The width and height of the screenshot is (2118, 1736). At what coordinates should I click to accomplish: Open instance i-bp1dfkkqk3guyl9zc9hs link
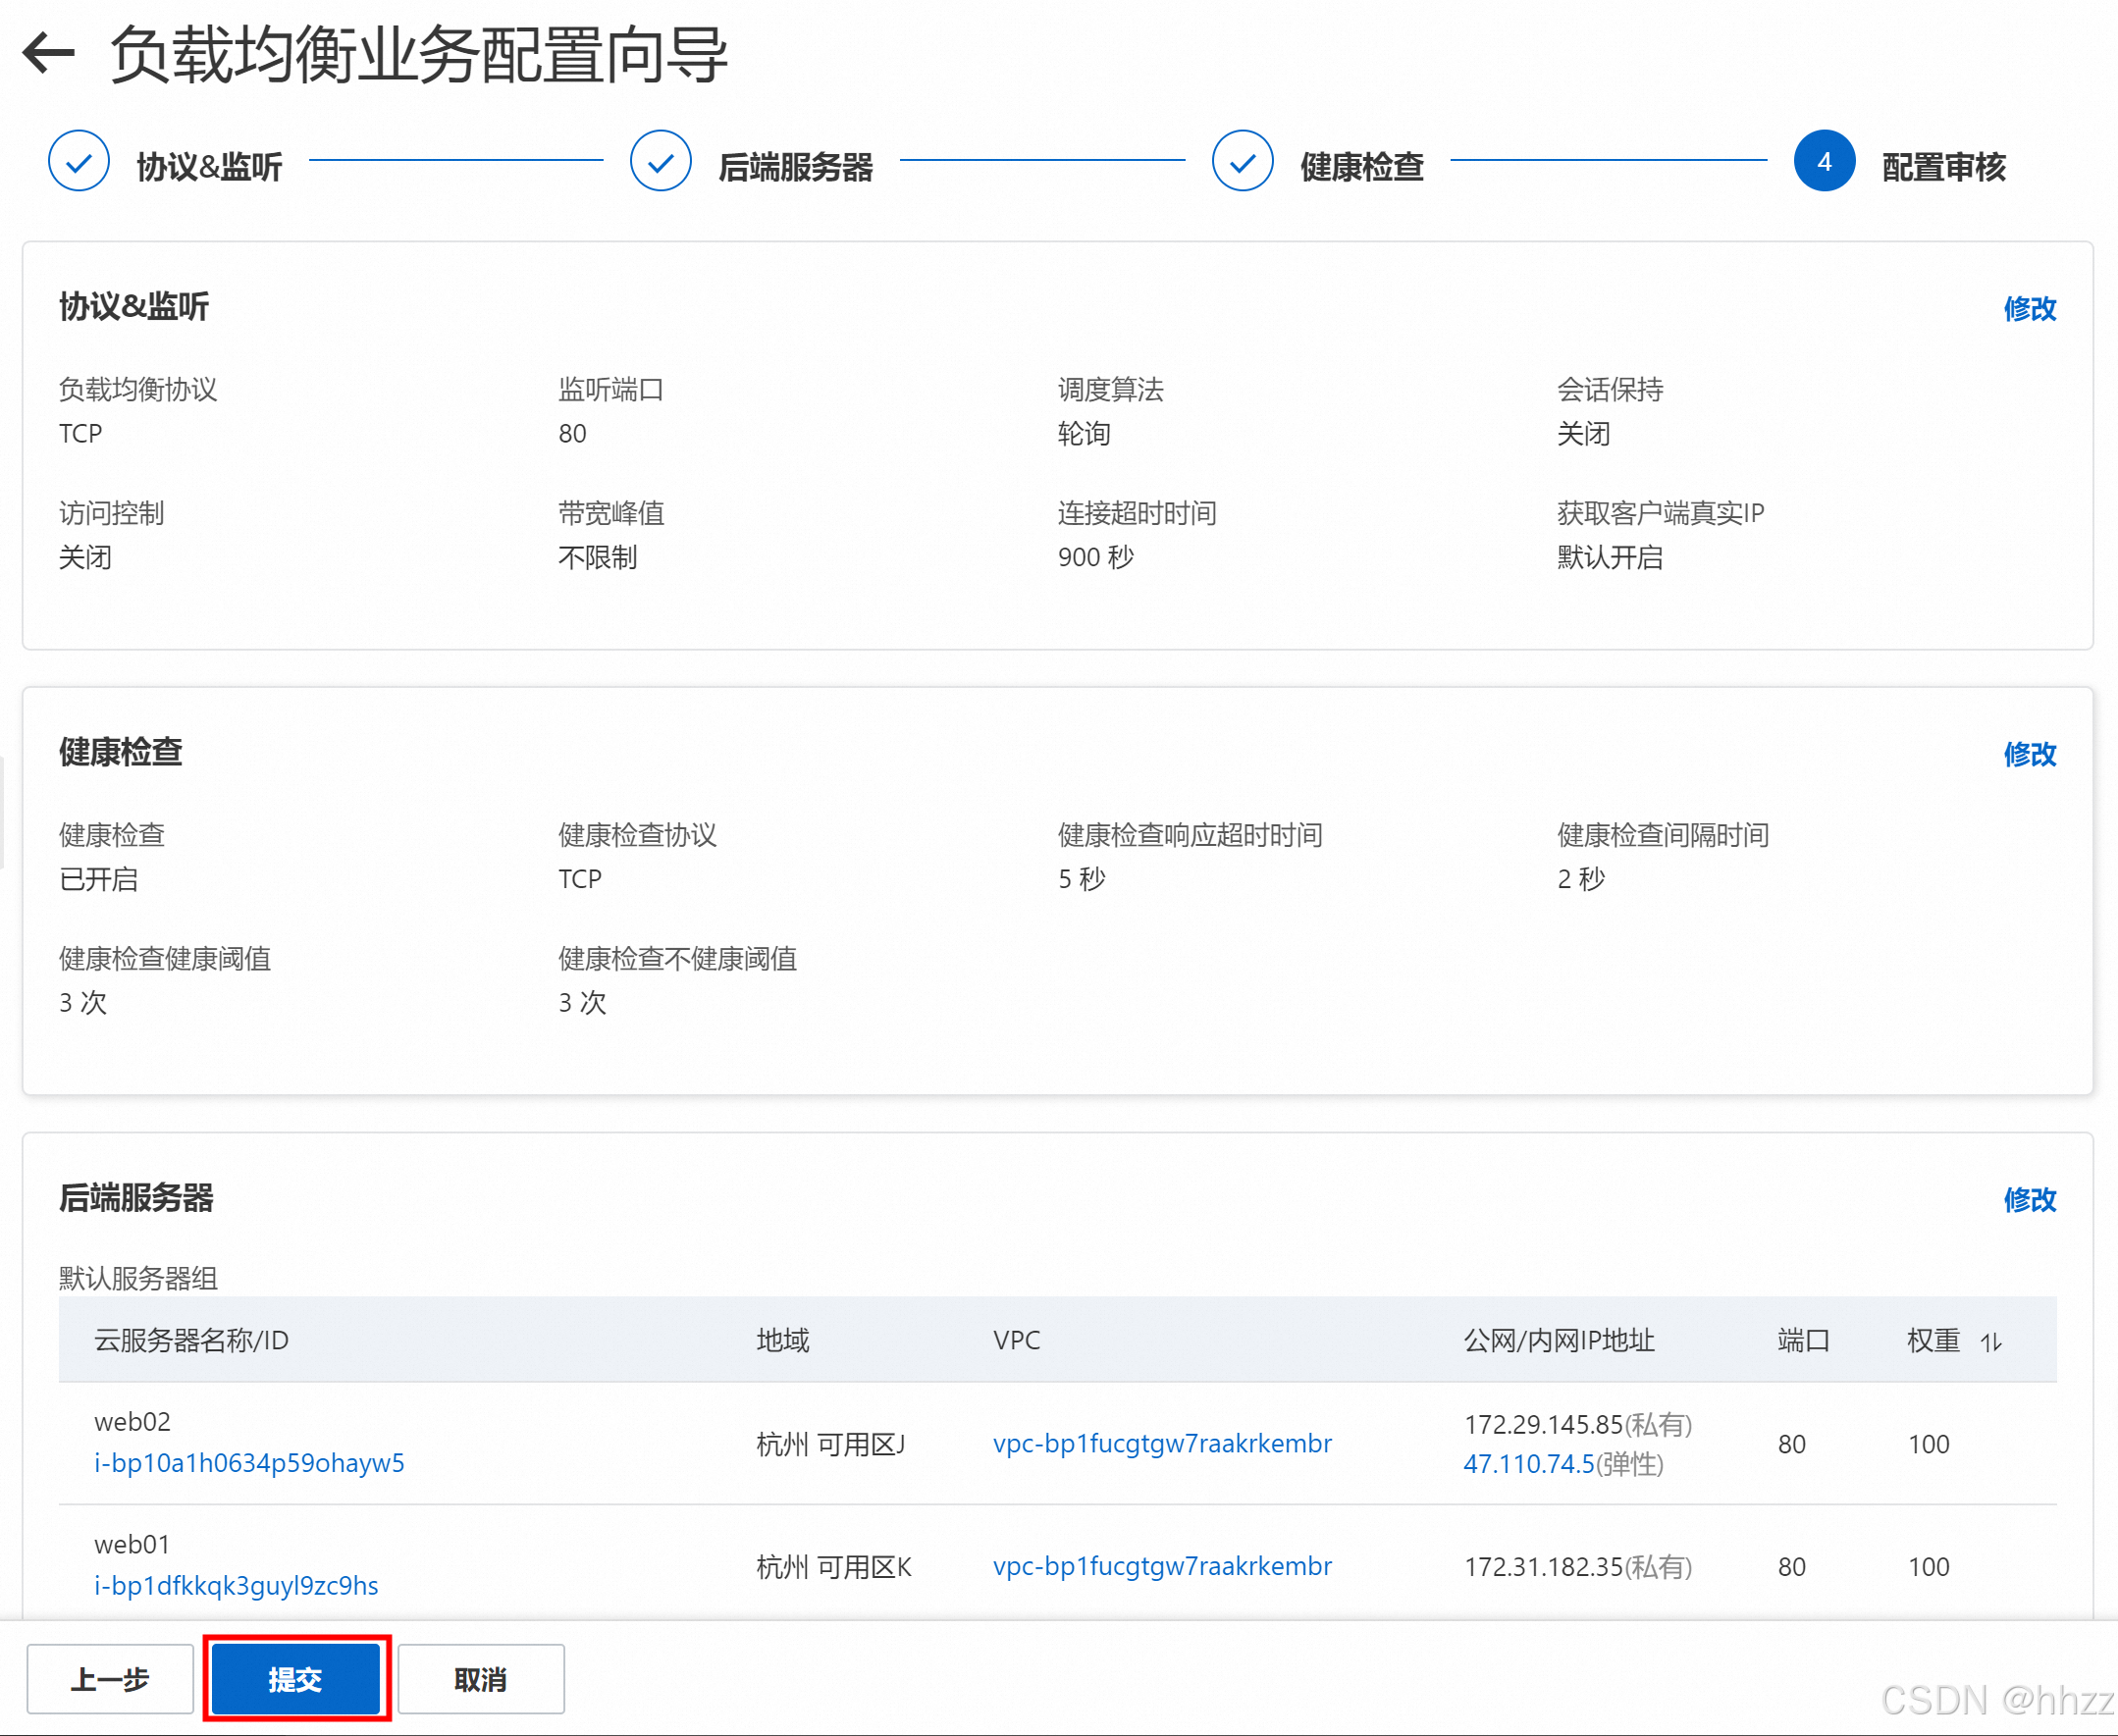coord(236,1585)
